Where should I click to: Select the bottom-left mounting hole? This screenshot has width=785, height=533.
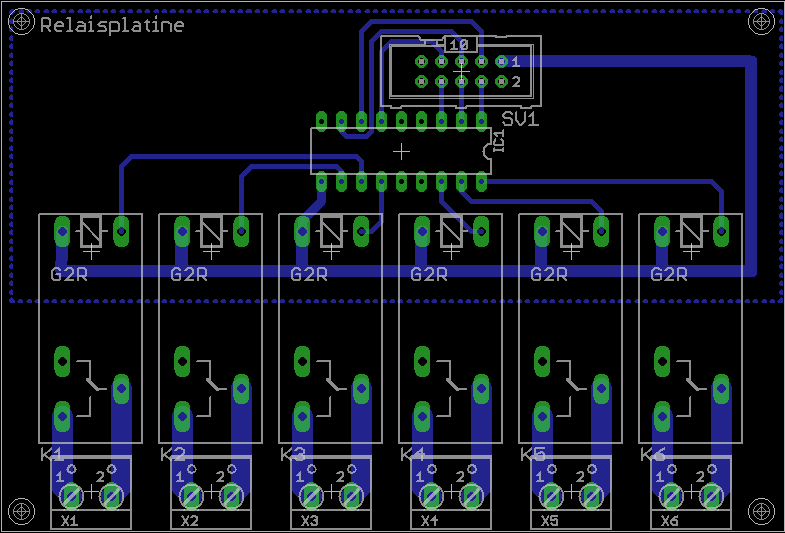pyautogui.click(x=22, y=511)
